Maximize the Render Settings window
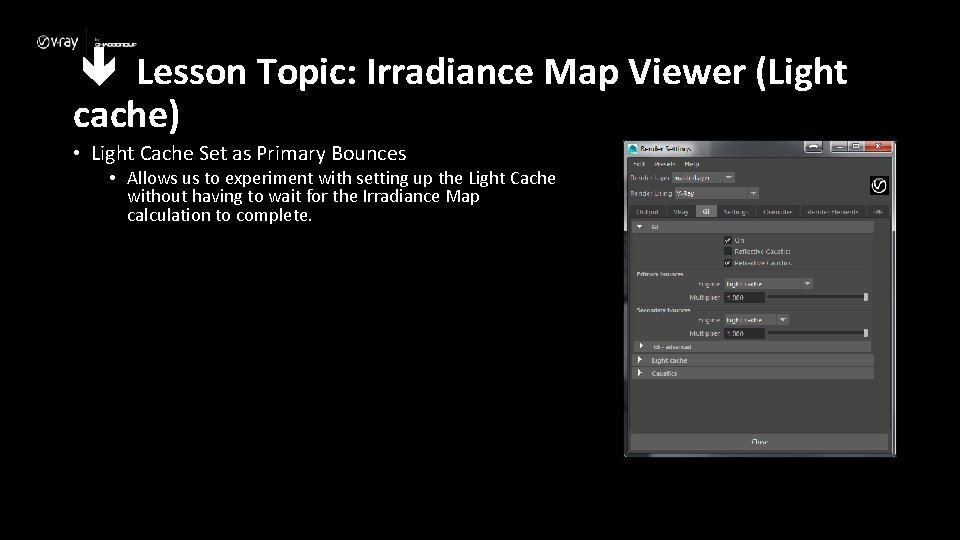960x540 pixels. 857,147
